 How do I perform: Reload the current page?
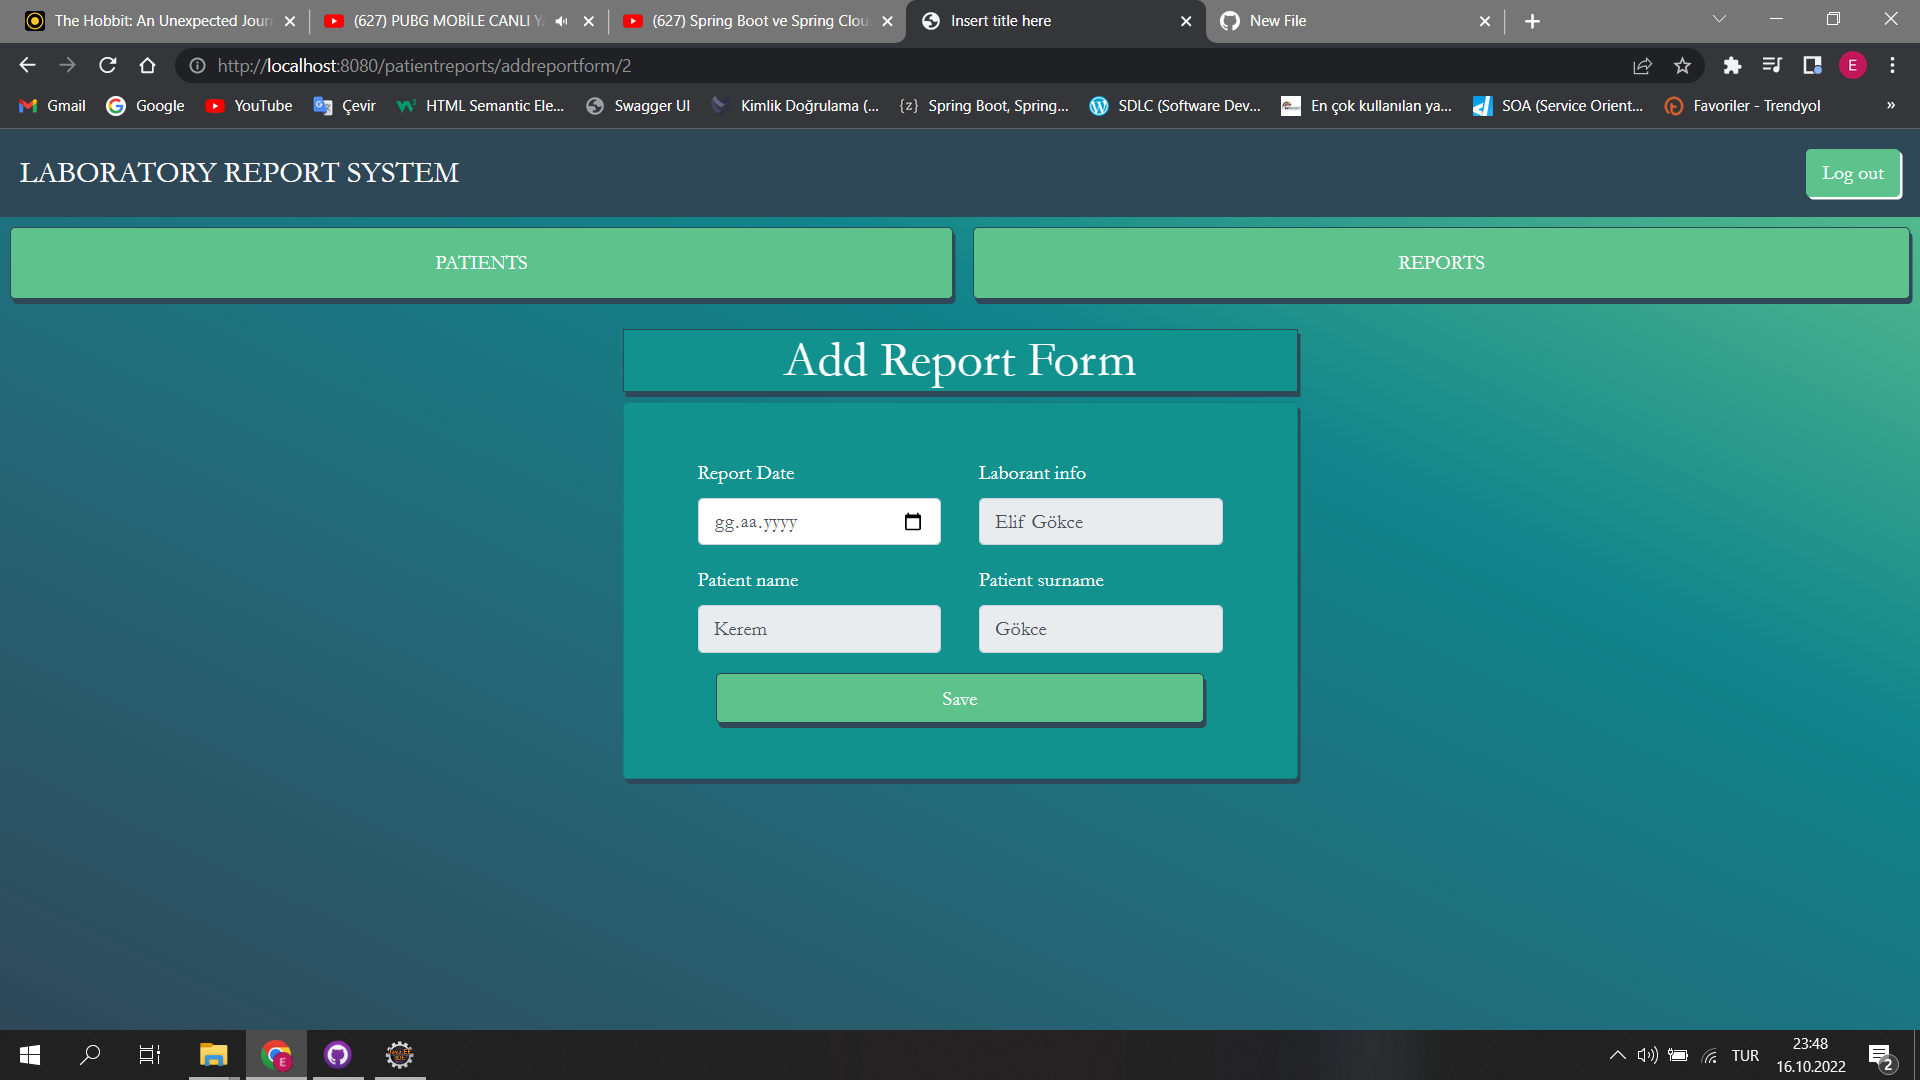pyautogui.click(x=107, y=65)
